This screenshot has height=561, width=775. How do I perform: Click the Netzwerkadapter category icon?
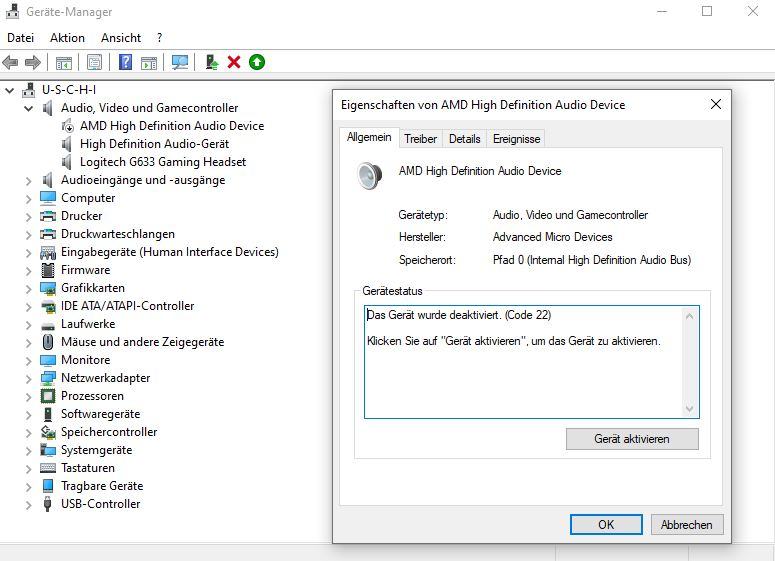[x=48, y=378]
